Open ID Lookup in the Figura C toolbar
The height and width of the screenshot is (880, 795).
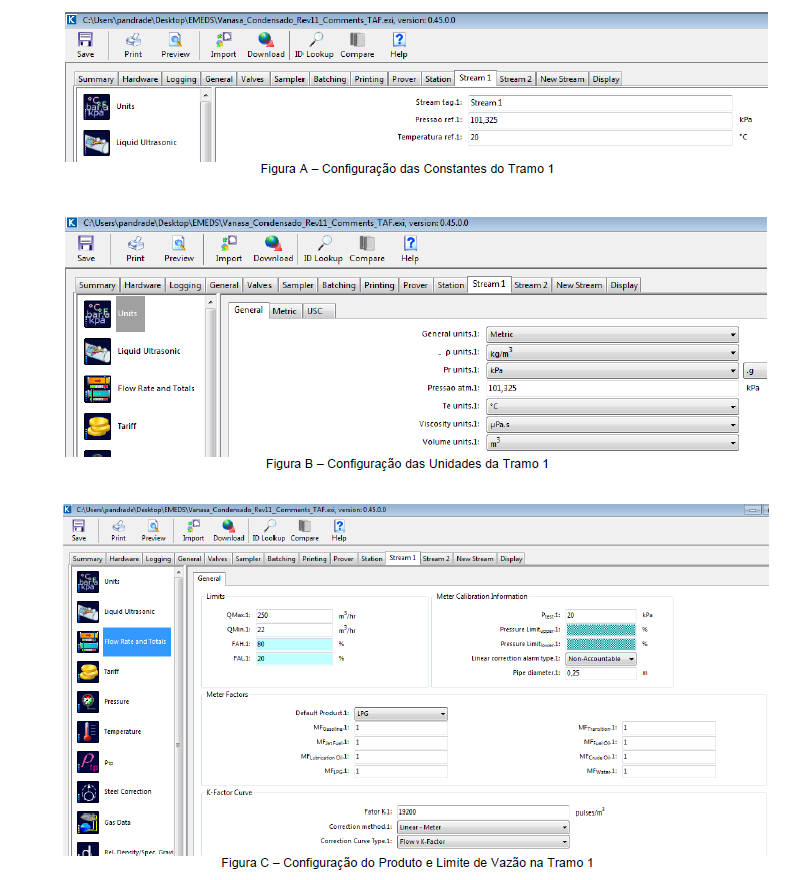pos(269,530)
